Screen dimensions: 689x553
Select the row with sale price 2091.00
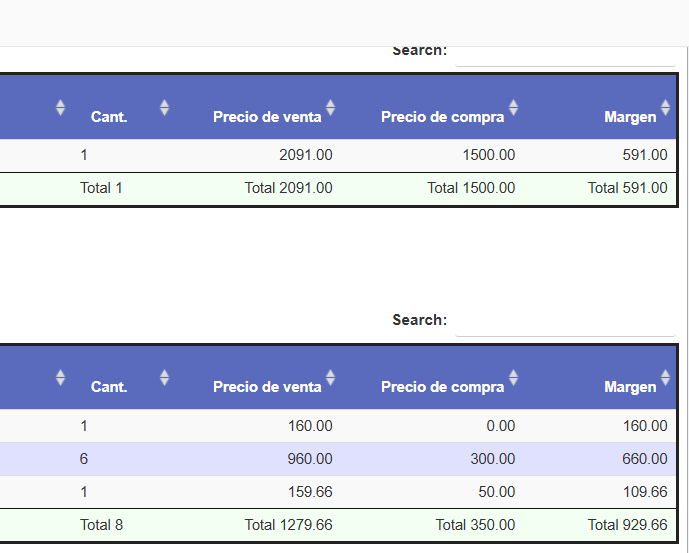300,155
